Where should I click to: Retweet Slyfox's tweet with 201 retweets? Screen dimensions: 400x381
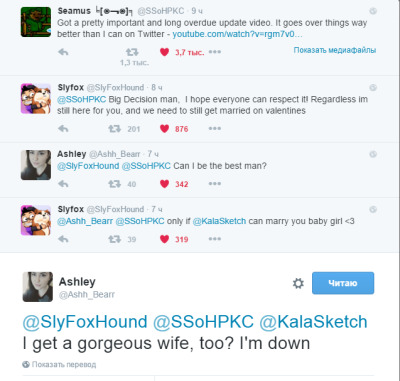click(114, 129)
